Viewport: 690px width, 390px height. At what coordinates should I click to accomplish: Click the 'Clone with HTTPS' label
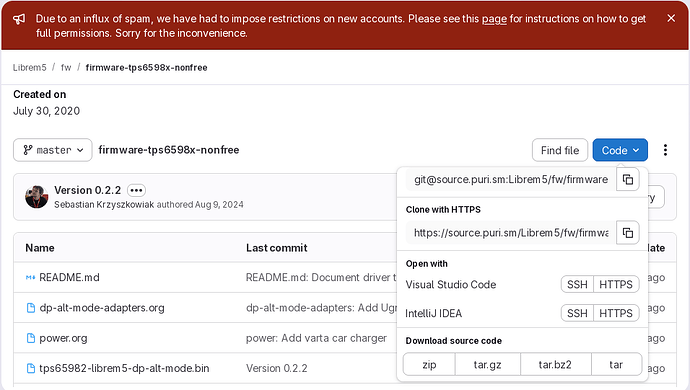443,210
